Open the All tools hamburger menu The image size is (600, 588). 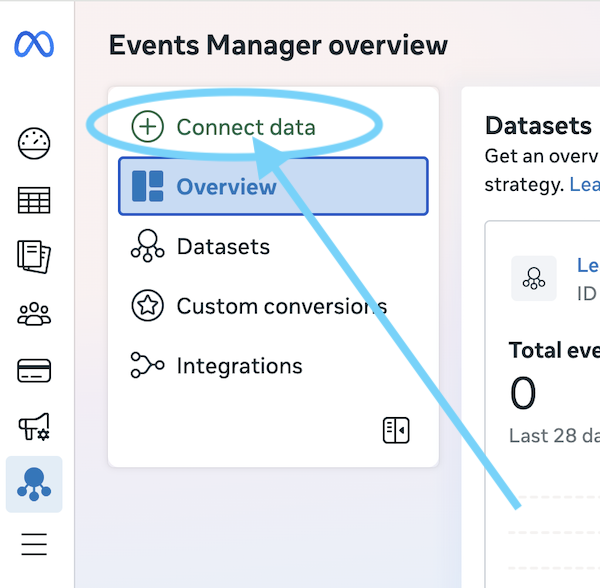[x=34, y=544]
